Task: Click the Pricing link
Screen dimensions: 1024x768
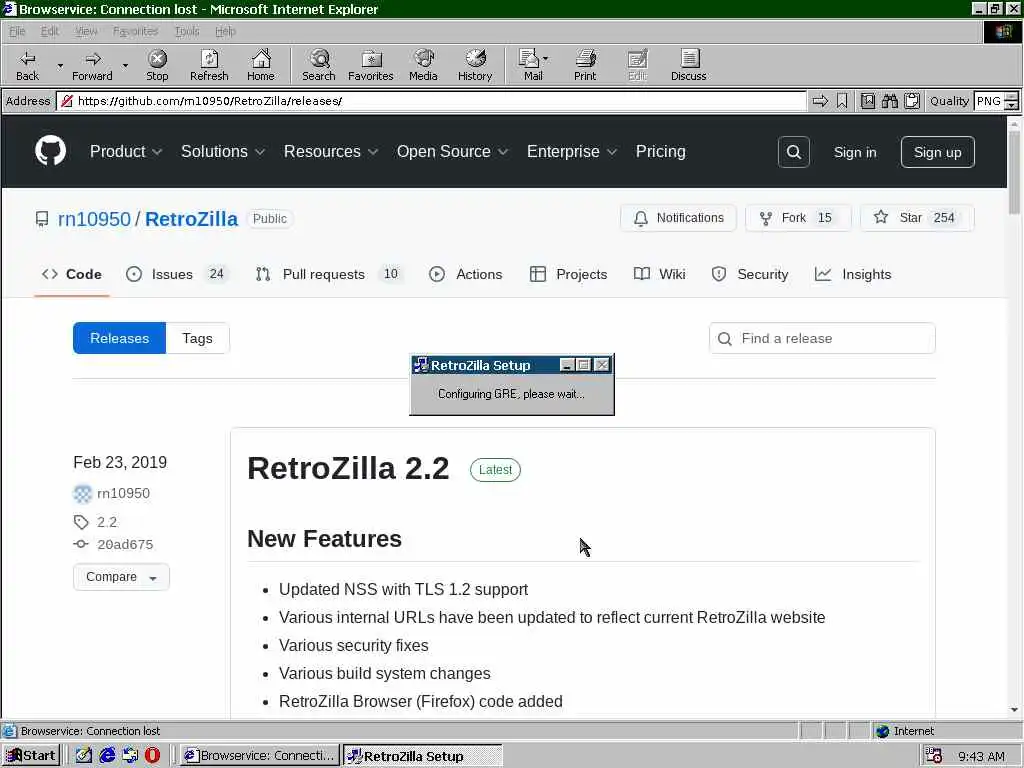Action: pos(660,152)
